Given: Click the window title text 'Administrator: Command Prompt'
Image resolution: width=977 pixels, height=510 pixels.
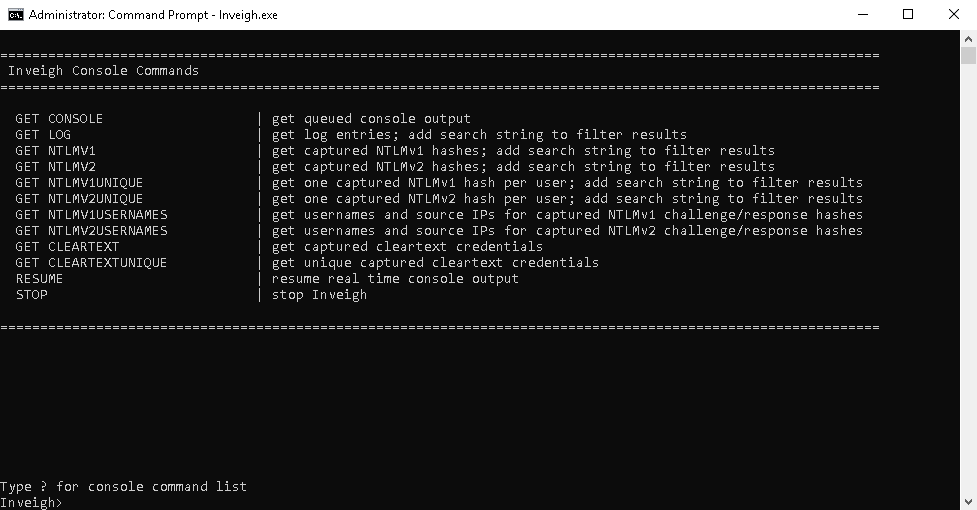Looking at the screenshot, I should coord(118,15).
